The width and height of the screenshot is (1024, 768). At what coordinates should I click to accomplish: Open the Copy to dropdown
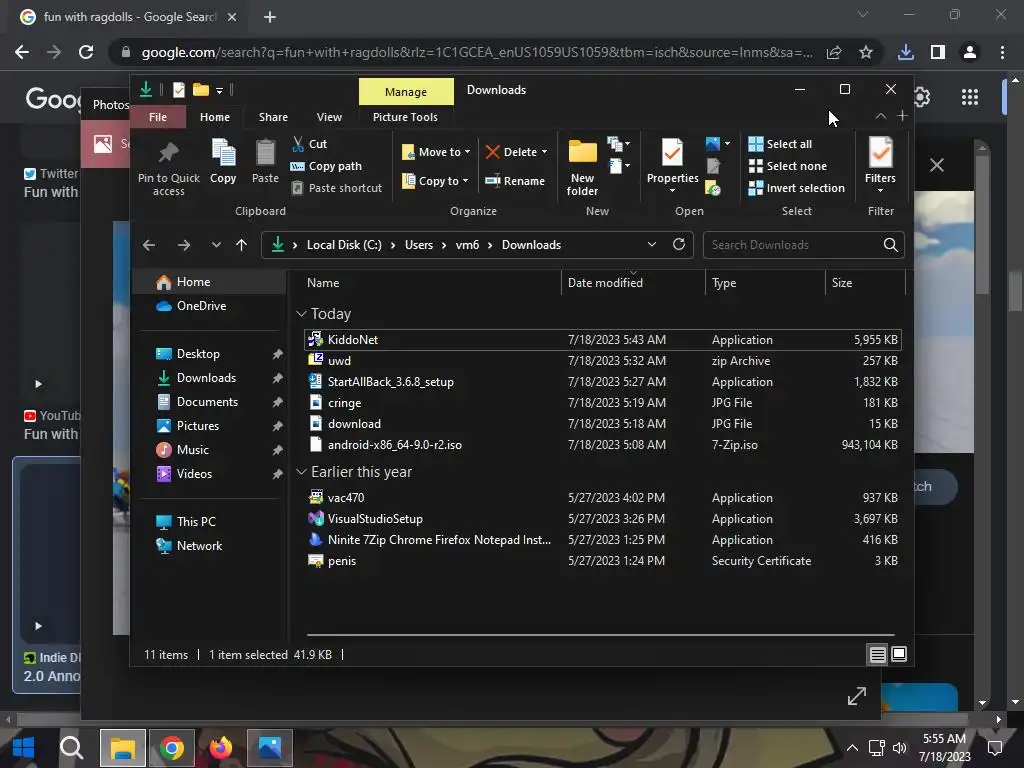click(436, 181)
